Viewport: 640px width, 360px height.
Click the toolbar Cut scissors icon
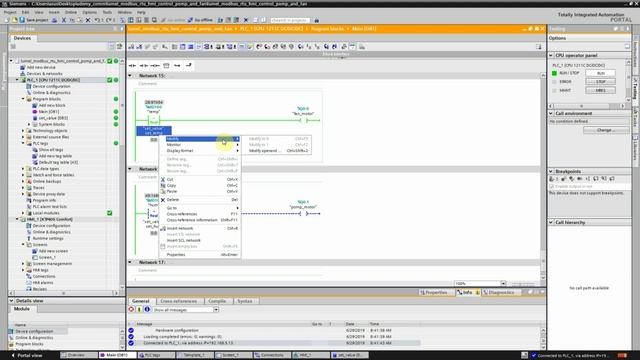point(64,20)
